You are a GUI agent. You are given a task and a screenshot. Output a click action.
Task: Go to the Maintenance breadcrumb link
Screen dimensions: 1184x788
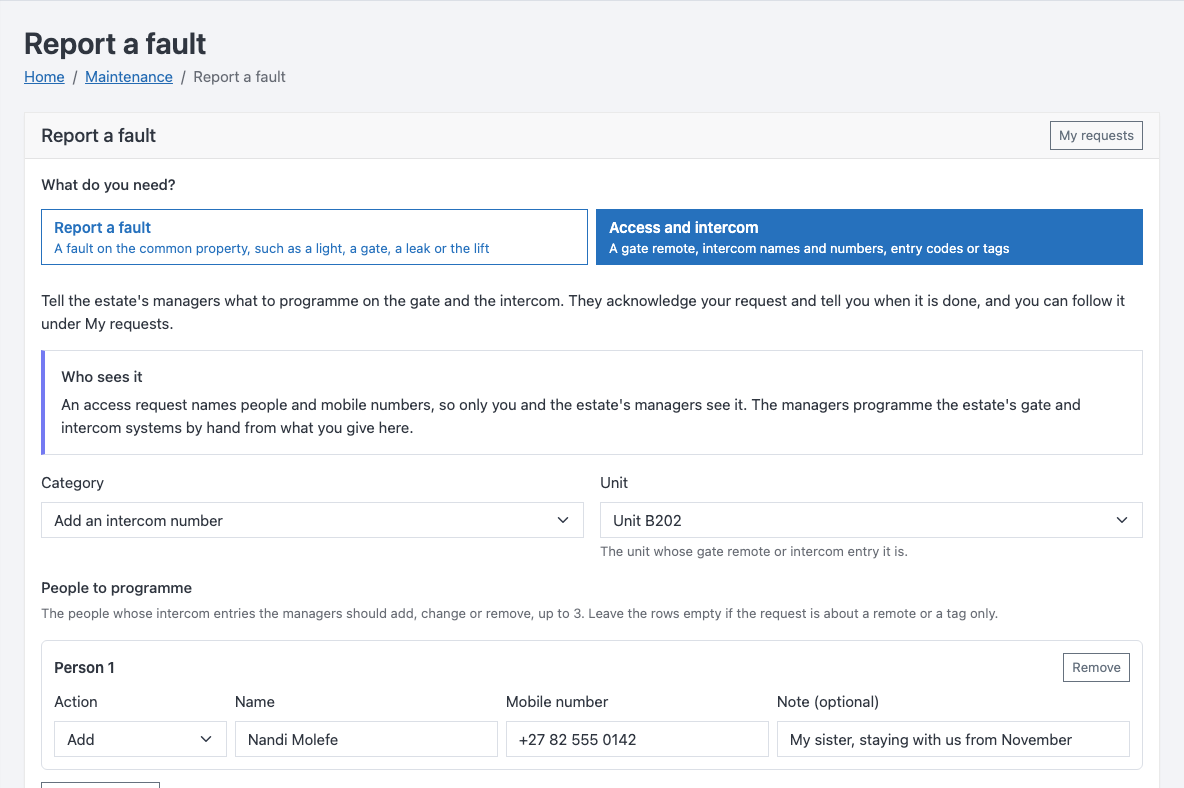[x=128, y=77]
